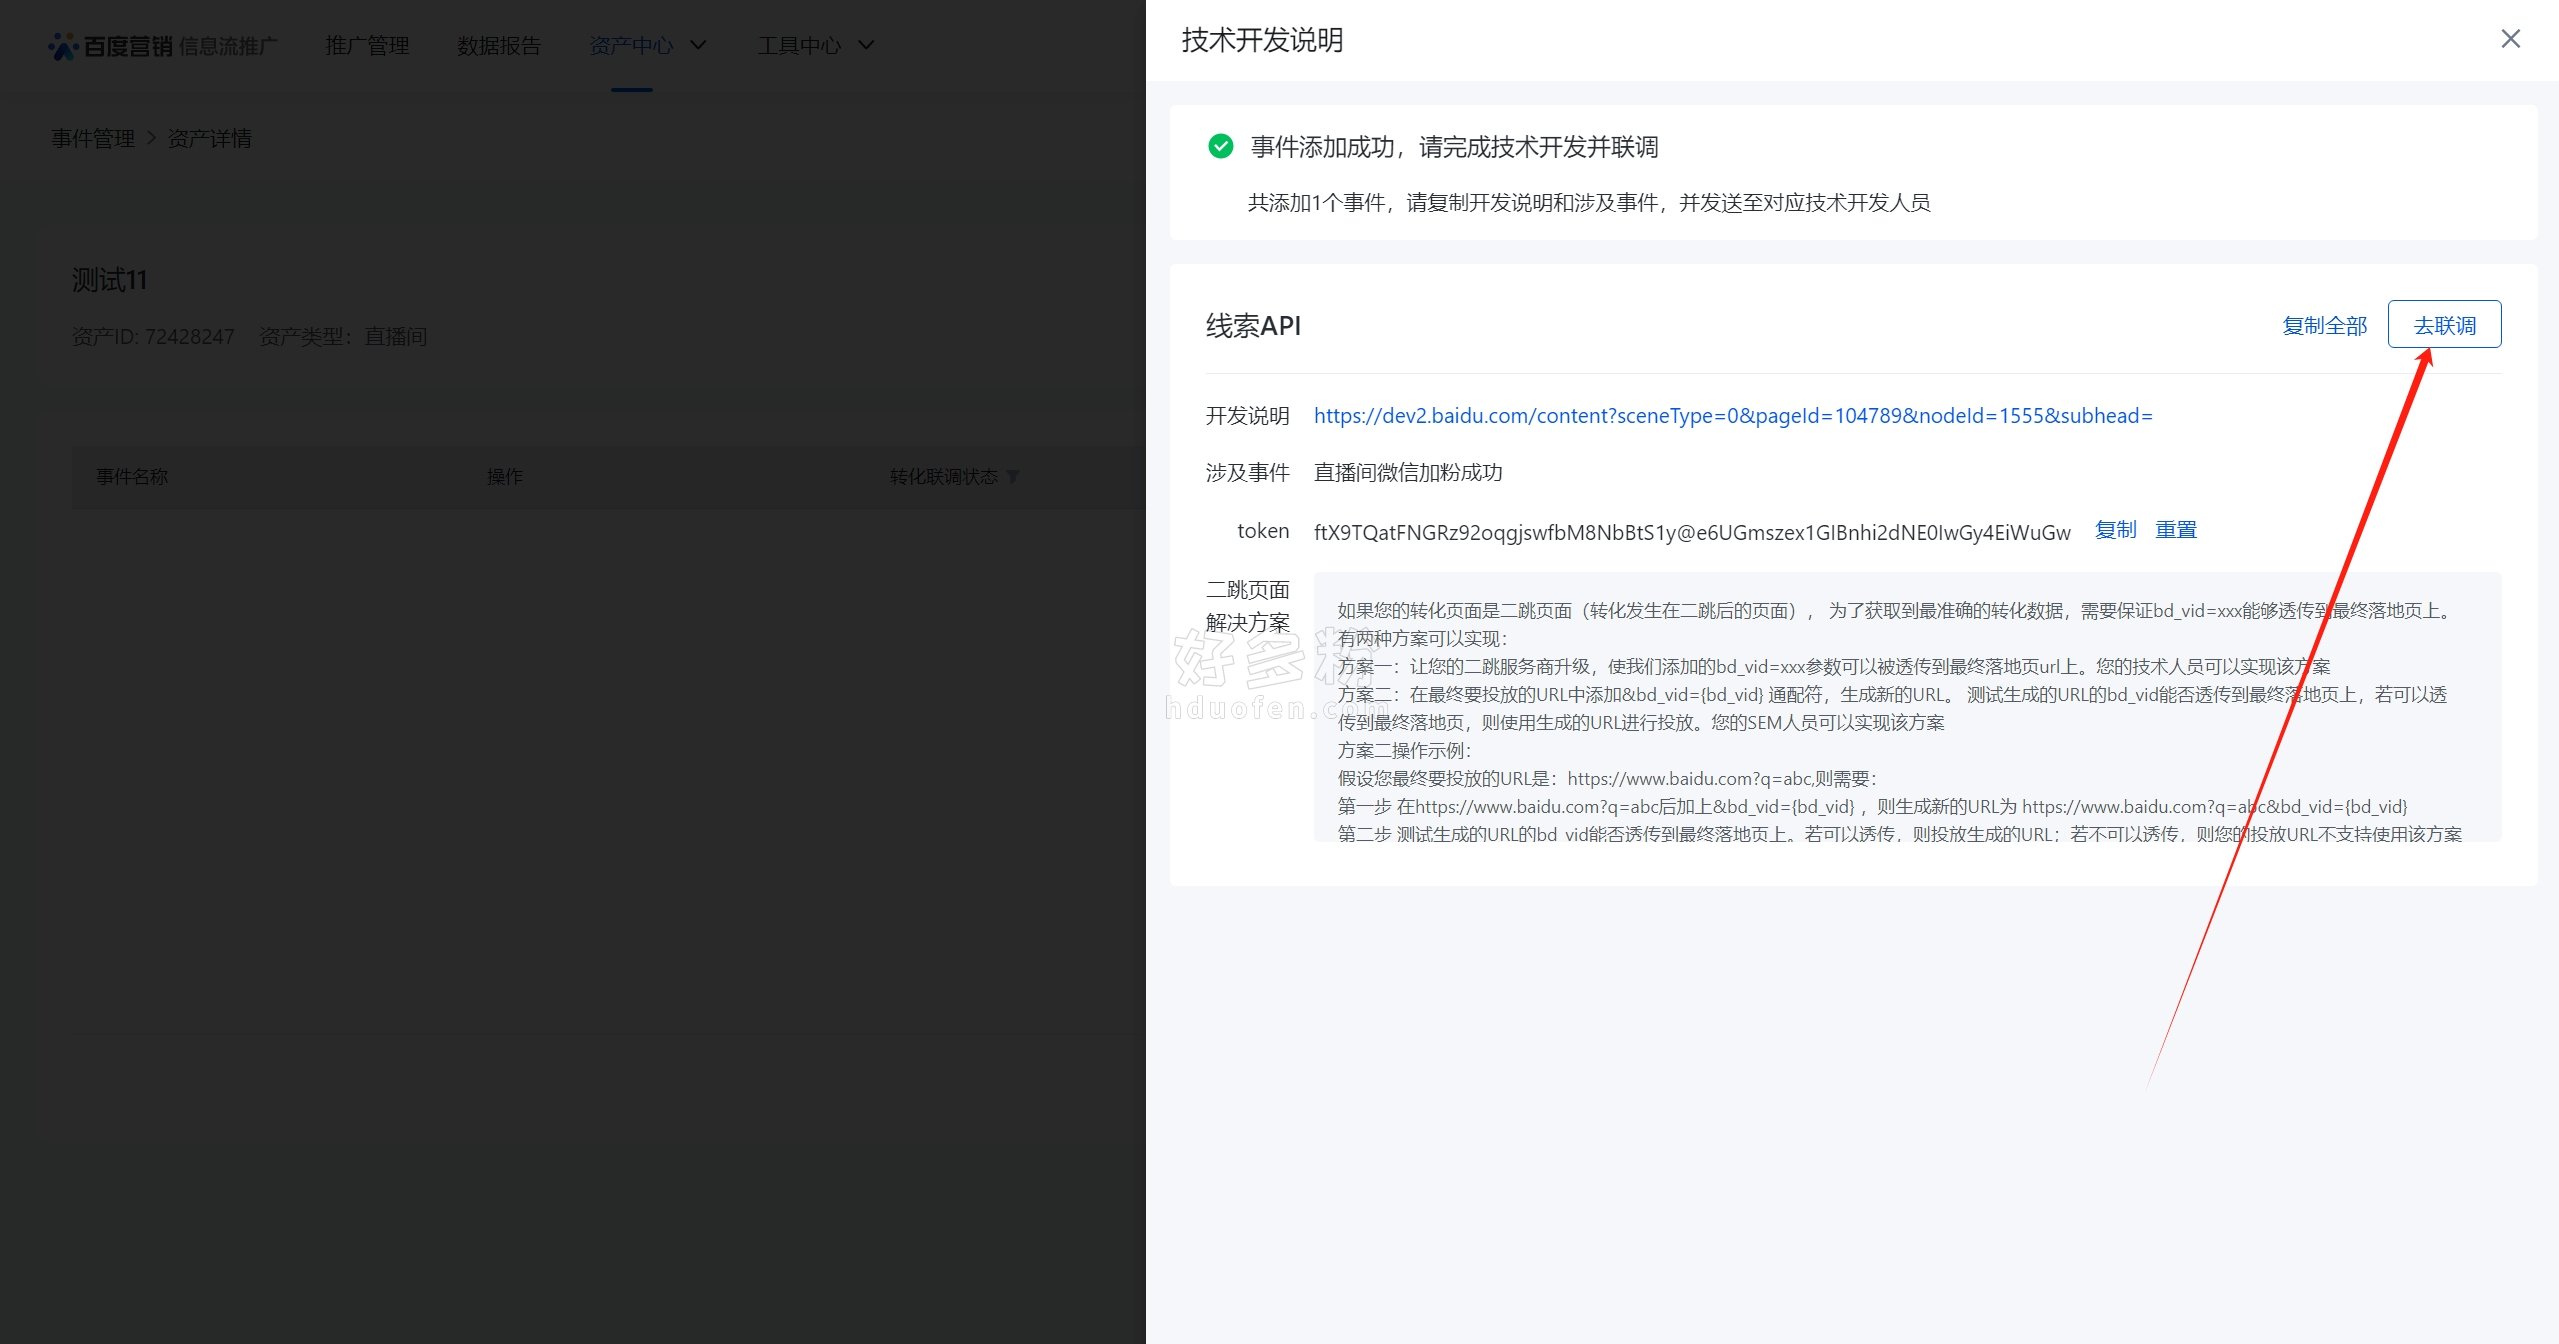The image size is (2559, 1344).
Task: Click the token string text
Action: click(x=1691, y=532)
